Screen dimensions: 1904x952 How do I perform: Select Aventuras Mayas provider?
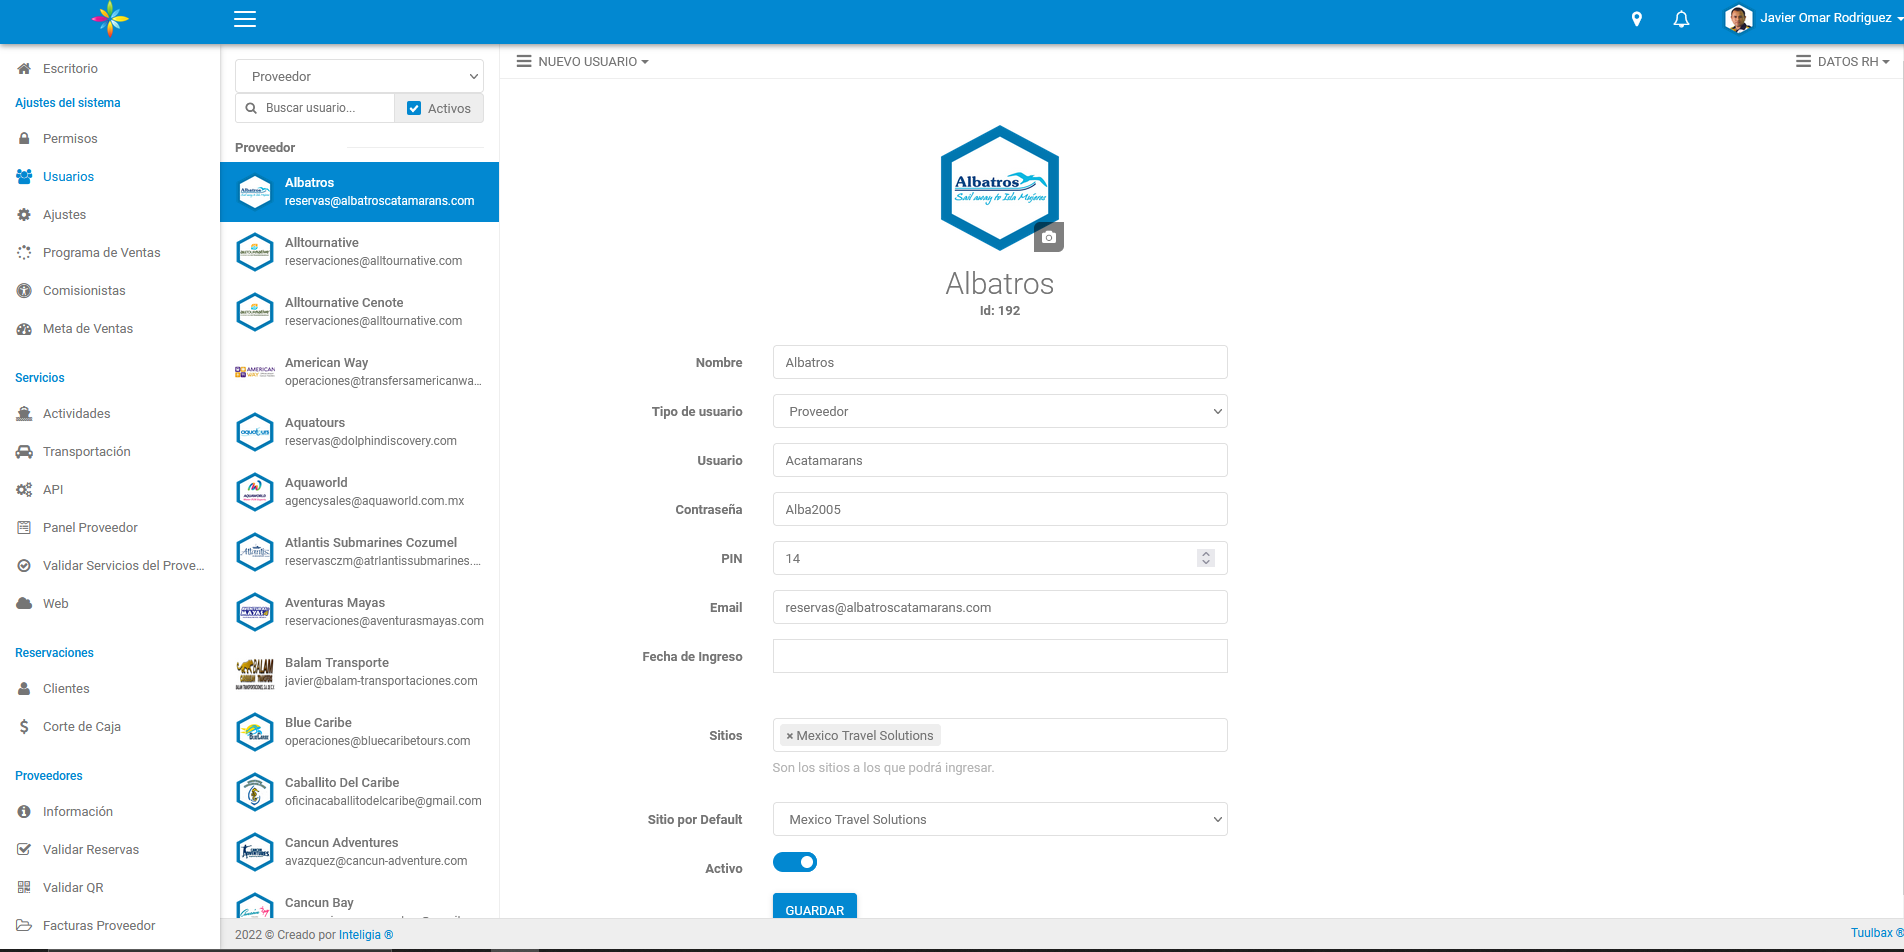pos(359,612)
